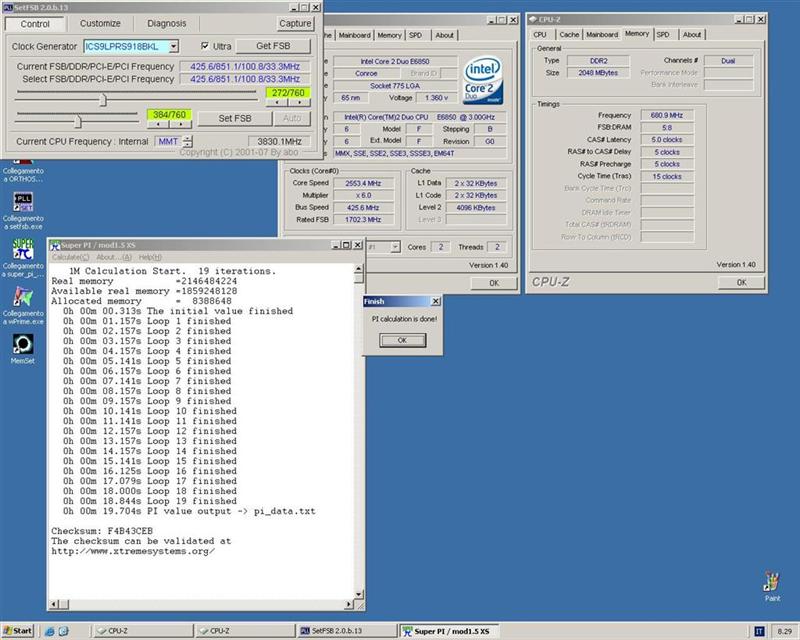Open the ORTHOS desktop shortcut
Screen dimensions: 800x640
pos(22,170)
